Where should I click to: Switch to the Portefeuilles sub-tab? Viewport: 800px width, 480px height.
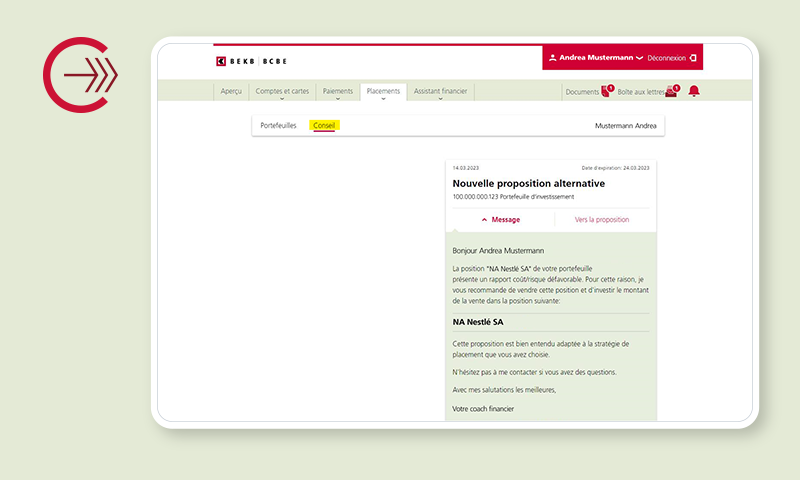point(278,126)
